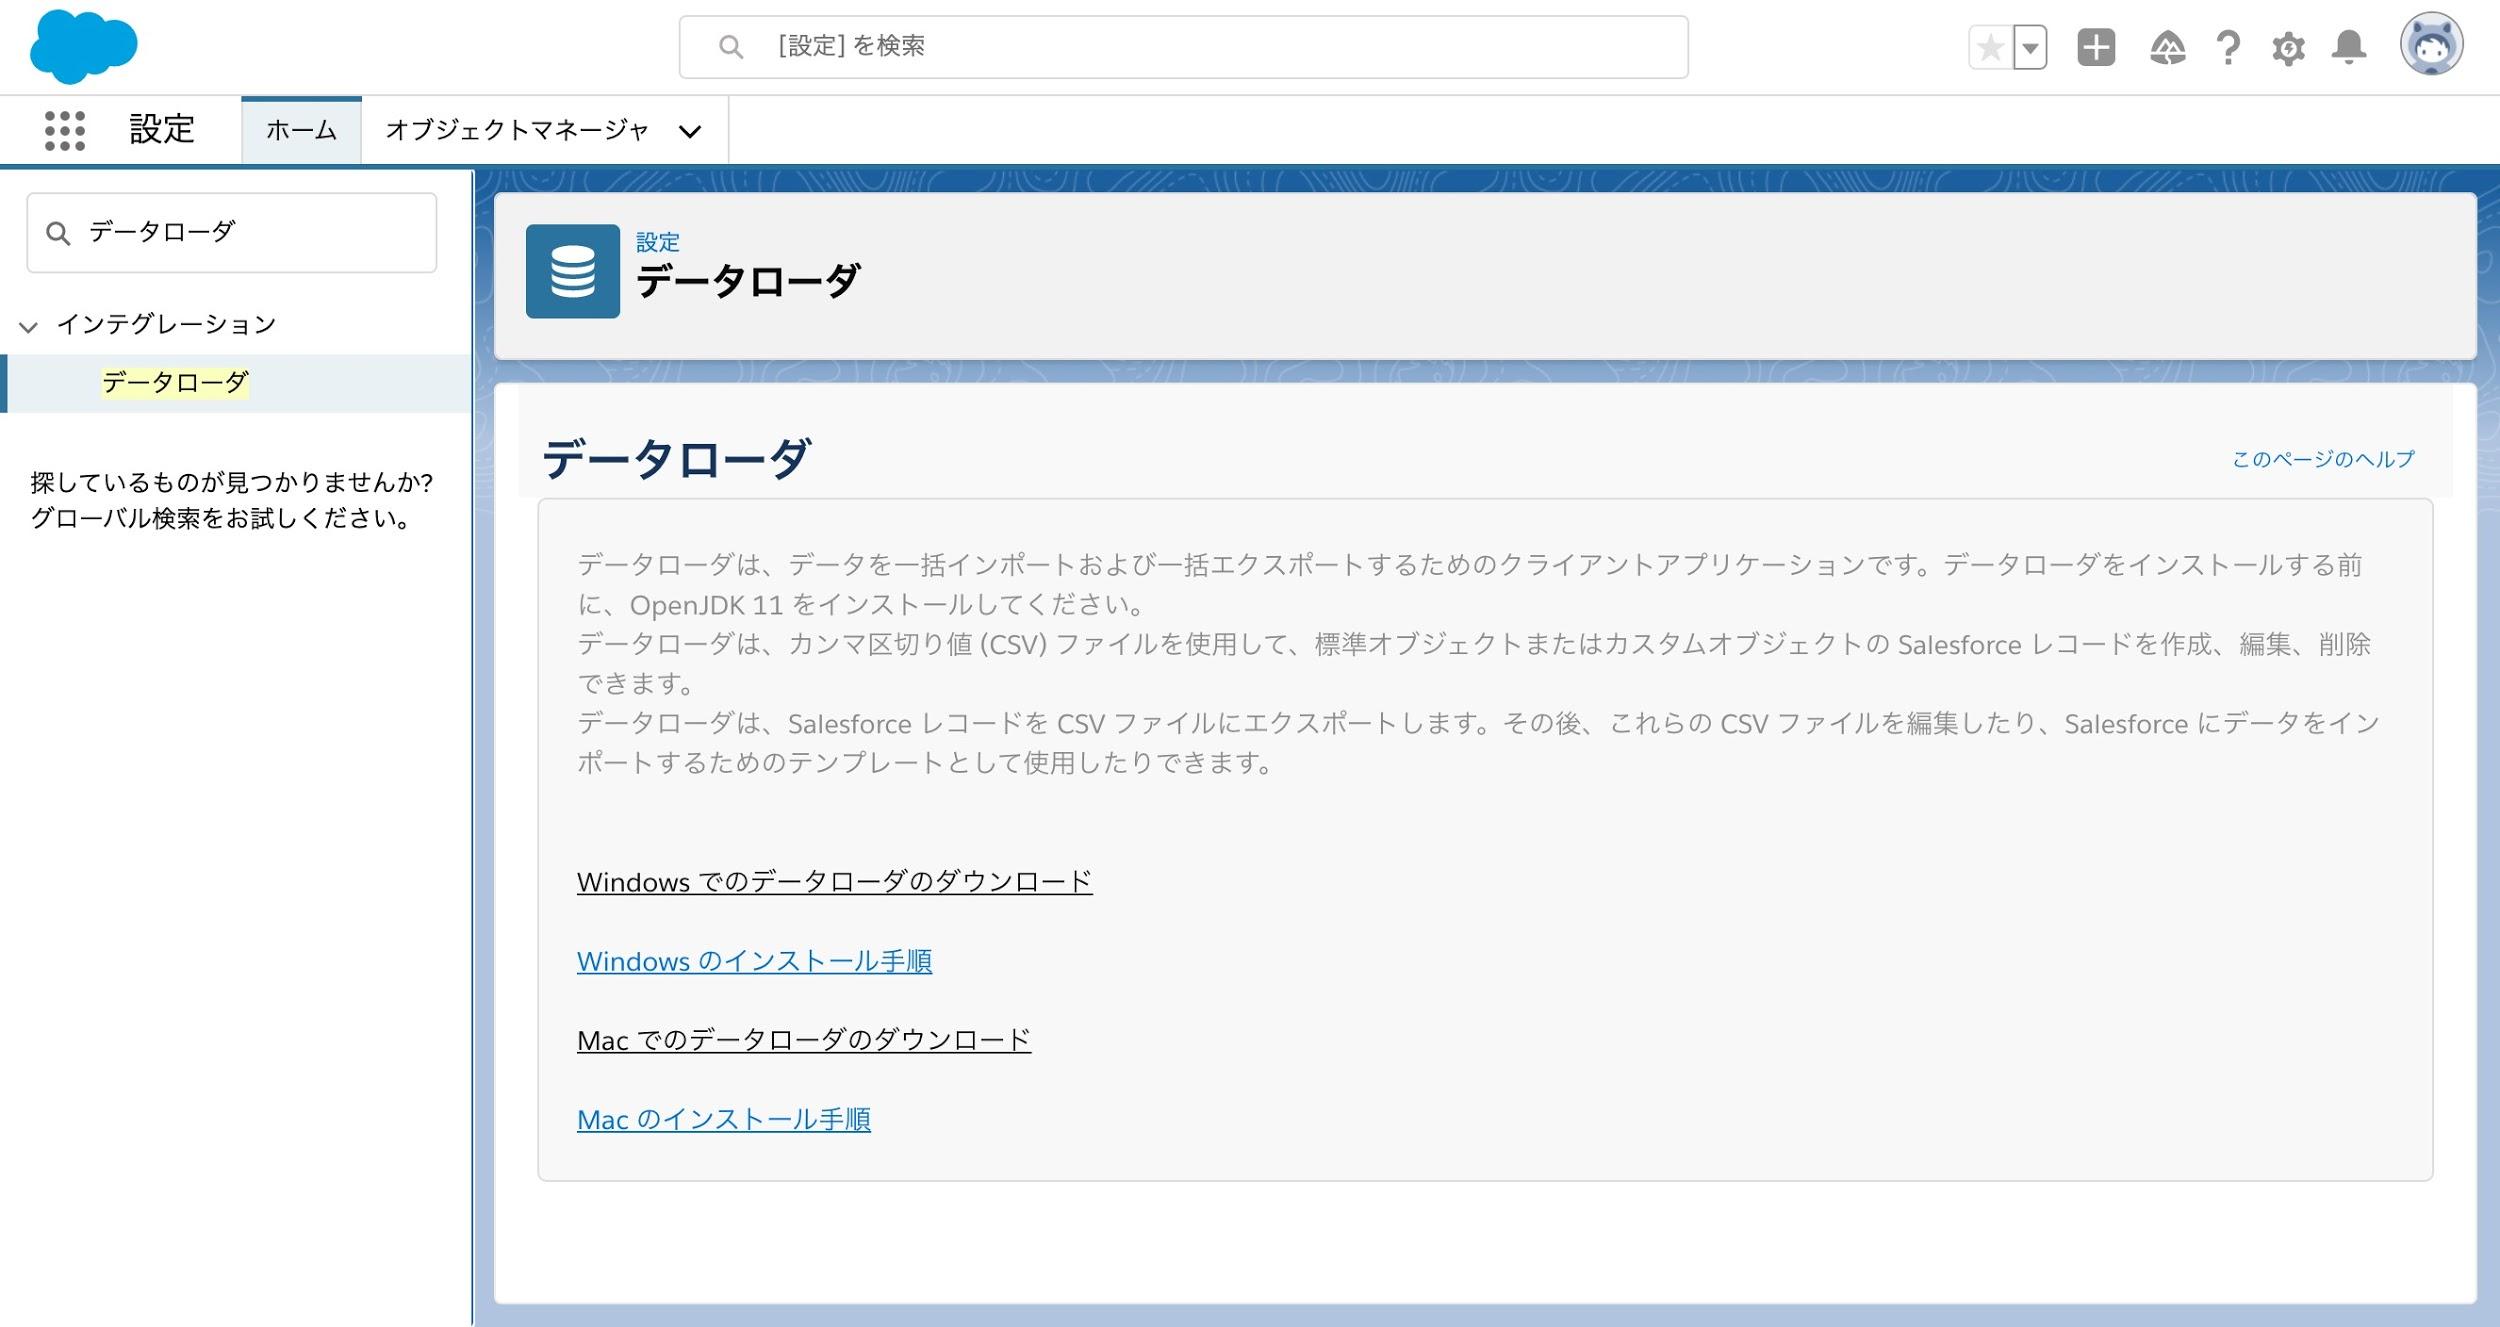The width and height of the screenshot is (2500, 1327).
Task: Select データローダ in the sidebar tree
Action: tap(175, 382)
